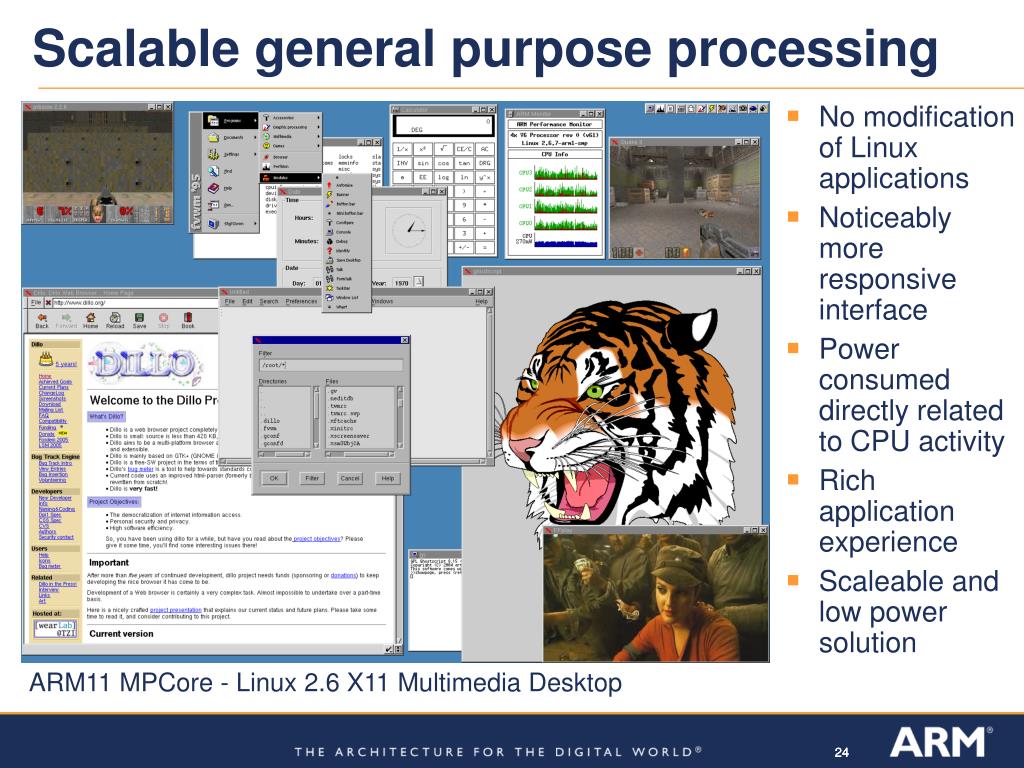
Task: Click the 'bug meter' link in Dillo
Action: pyautogui.click(x=140, y=470)
